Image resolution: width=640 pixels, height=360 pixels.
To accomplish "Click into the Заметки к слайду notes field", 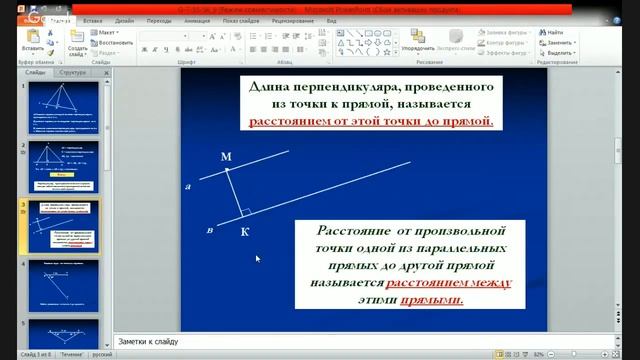I will pos(363,342).
